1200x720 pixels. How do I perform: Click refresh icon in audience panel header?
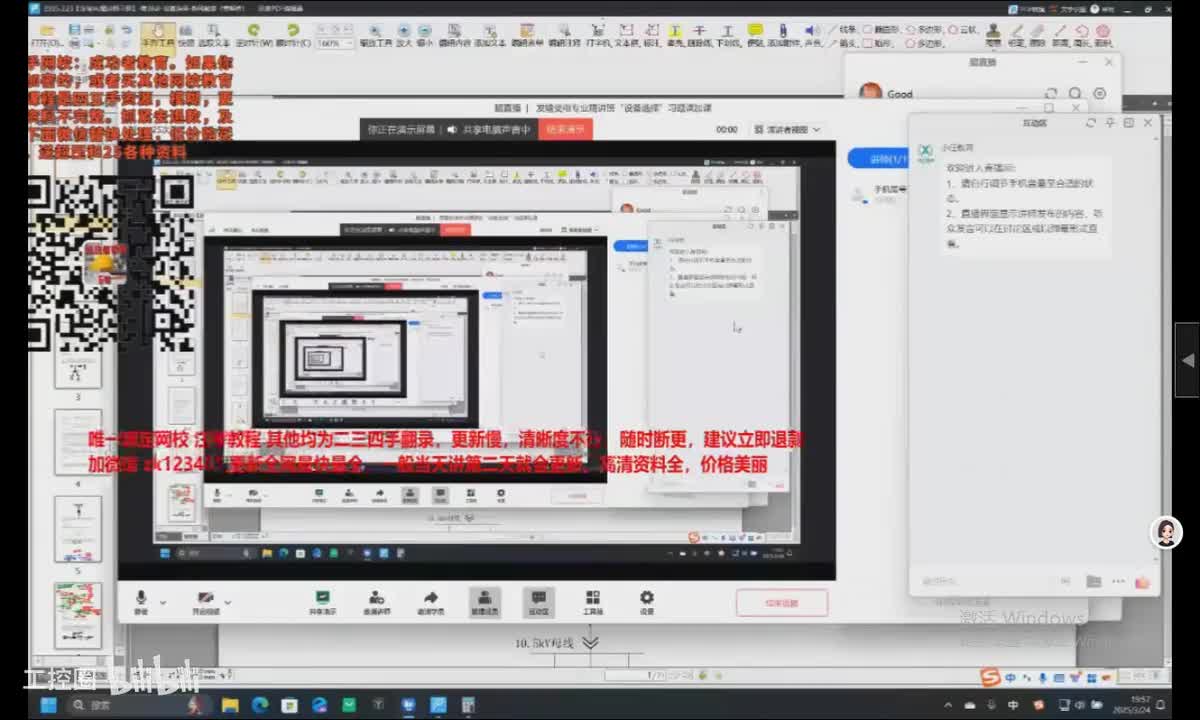tap(1051, 93)
